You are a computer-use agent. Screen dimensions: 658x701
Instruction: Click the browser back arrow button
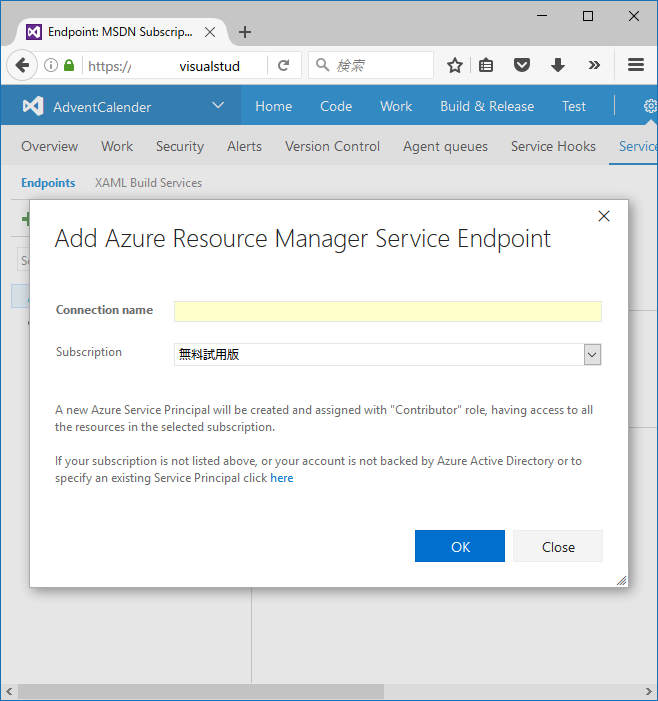[22, 66]
